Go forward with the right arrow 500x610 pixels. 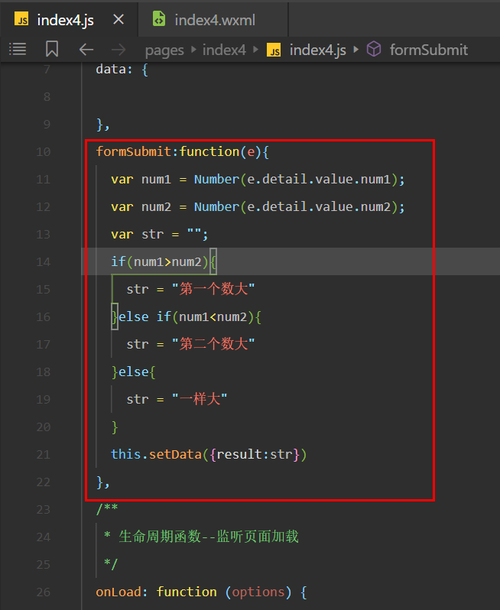118,50
